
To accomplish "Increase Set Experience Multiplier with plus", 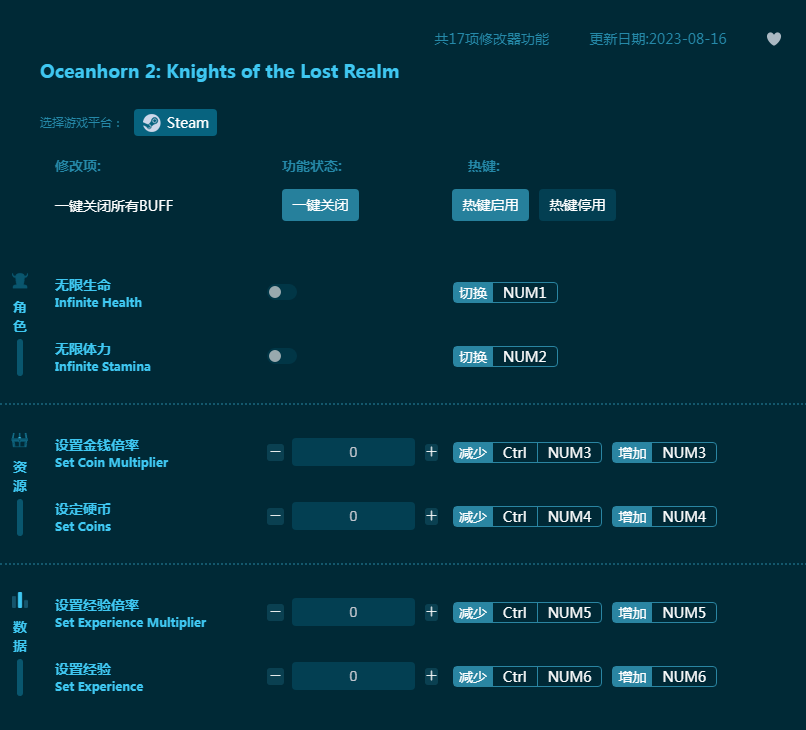I will tap(431, 612).
